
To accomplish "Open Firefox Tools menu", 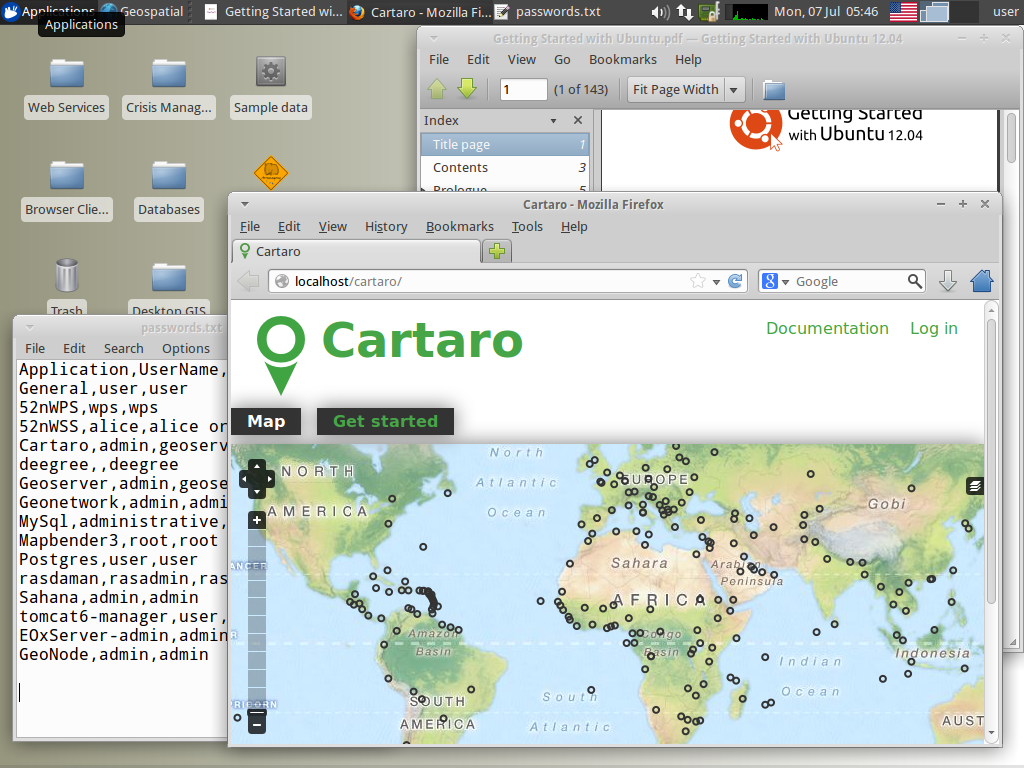I will [x=527, y=227].
